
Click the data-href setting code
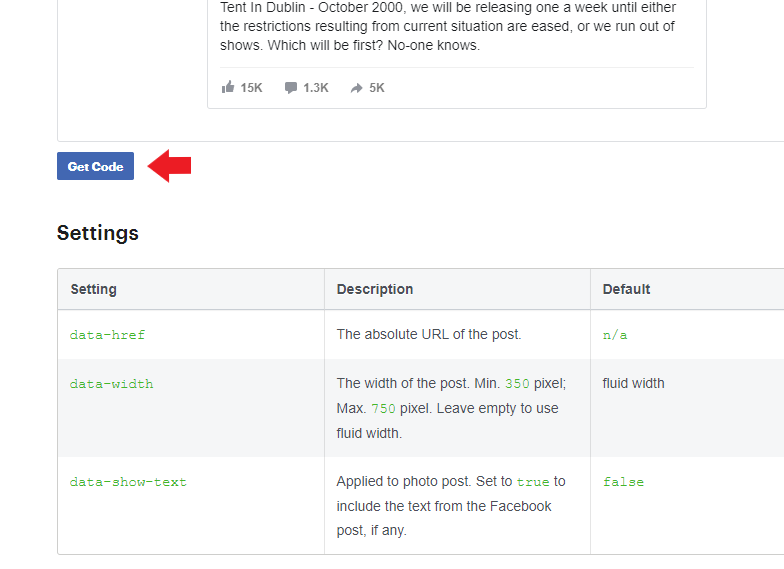[107, 335]
